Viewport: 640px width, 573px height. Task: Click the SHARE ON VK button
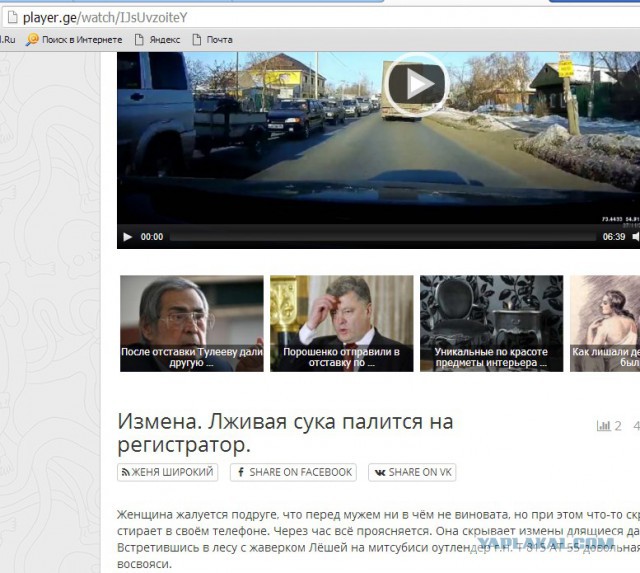(x=412, y=472)
